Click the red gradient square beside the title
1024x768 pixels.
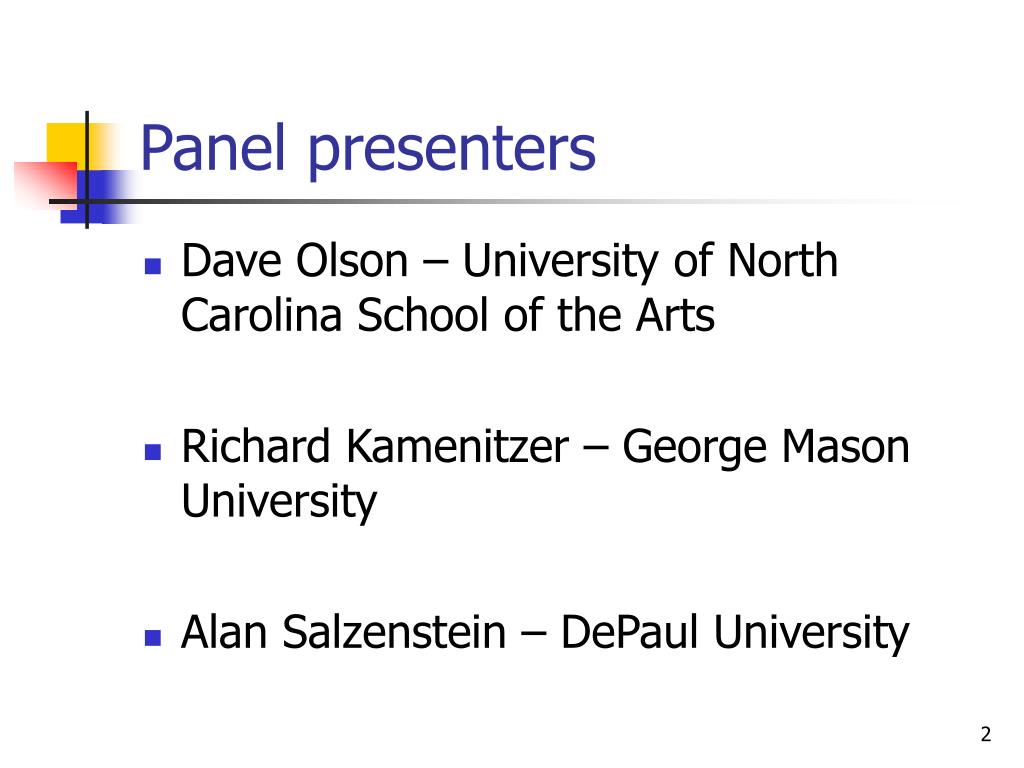click(x=44, y=185)
